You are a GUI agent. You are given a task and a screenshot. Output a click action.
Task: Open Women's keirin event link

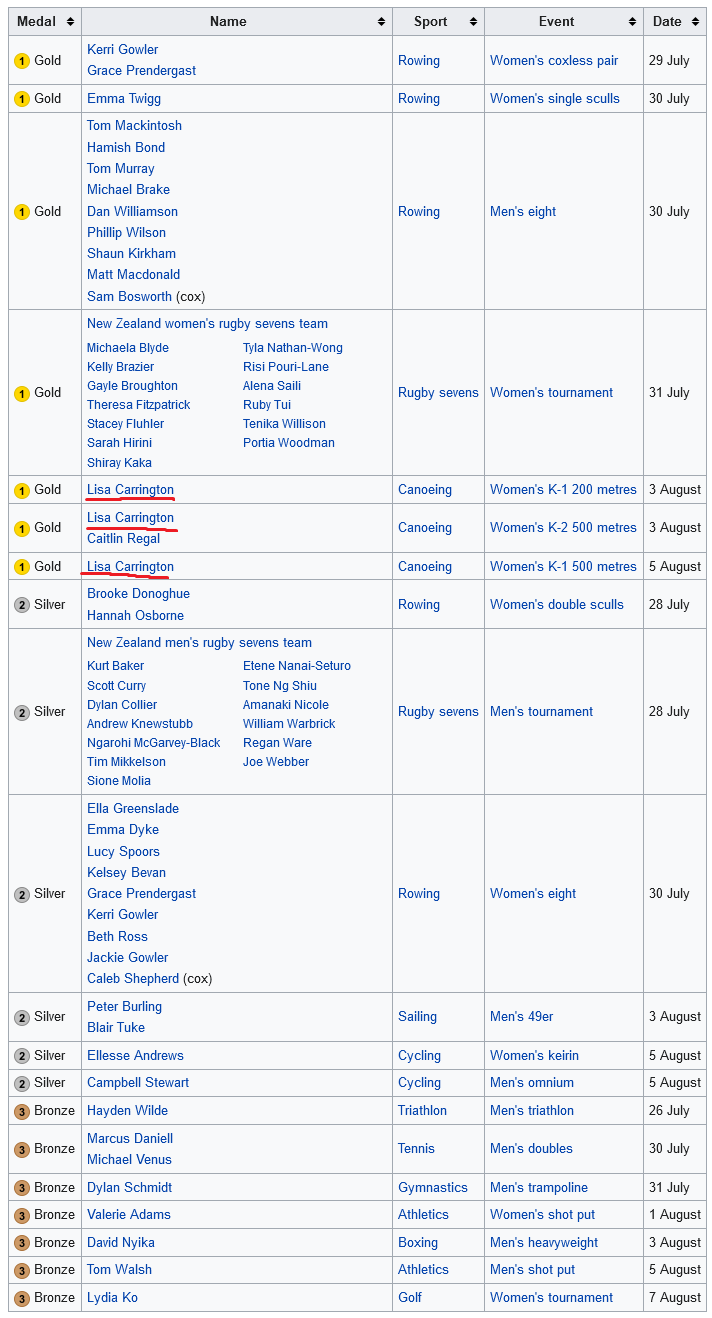(534, 1055)
